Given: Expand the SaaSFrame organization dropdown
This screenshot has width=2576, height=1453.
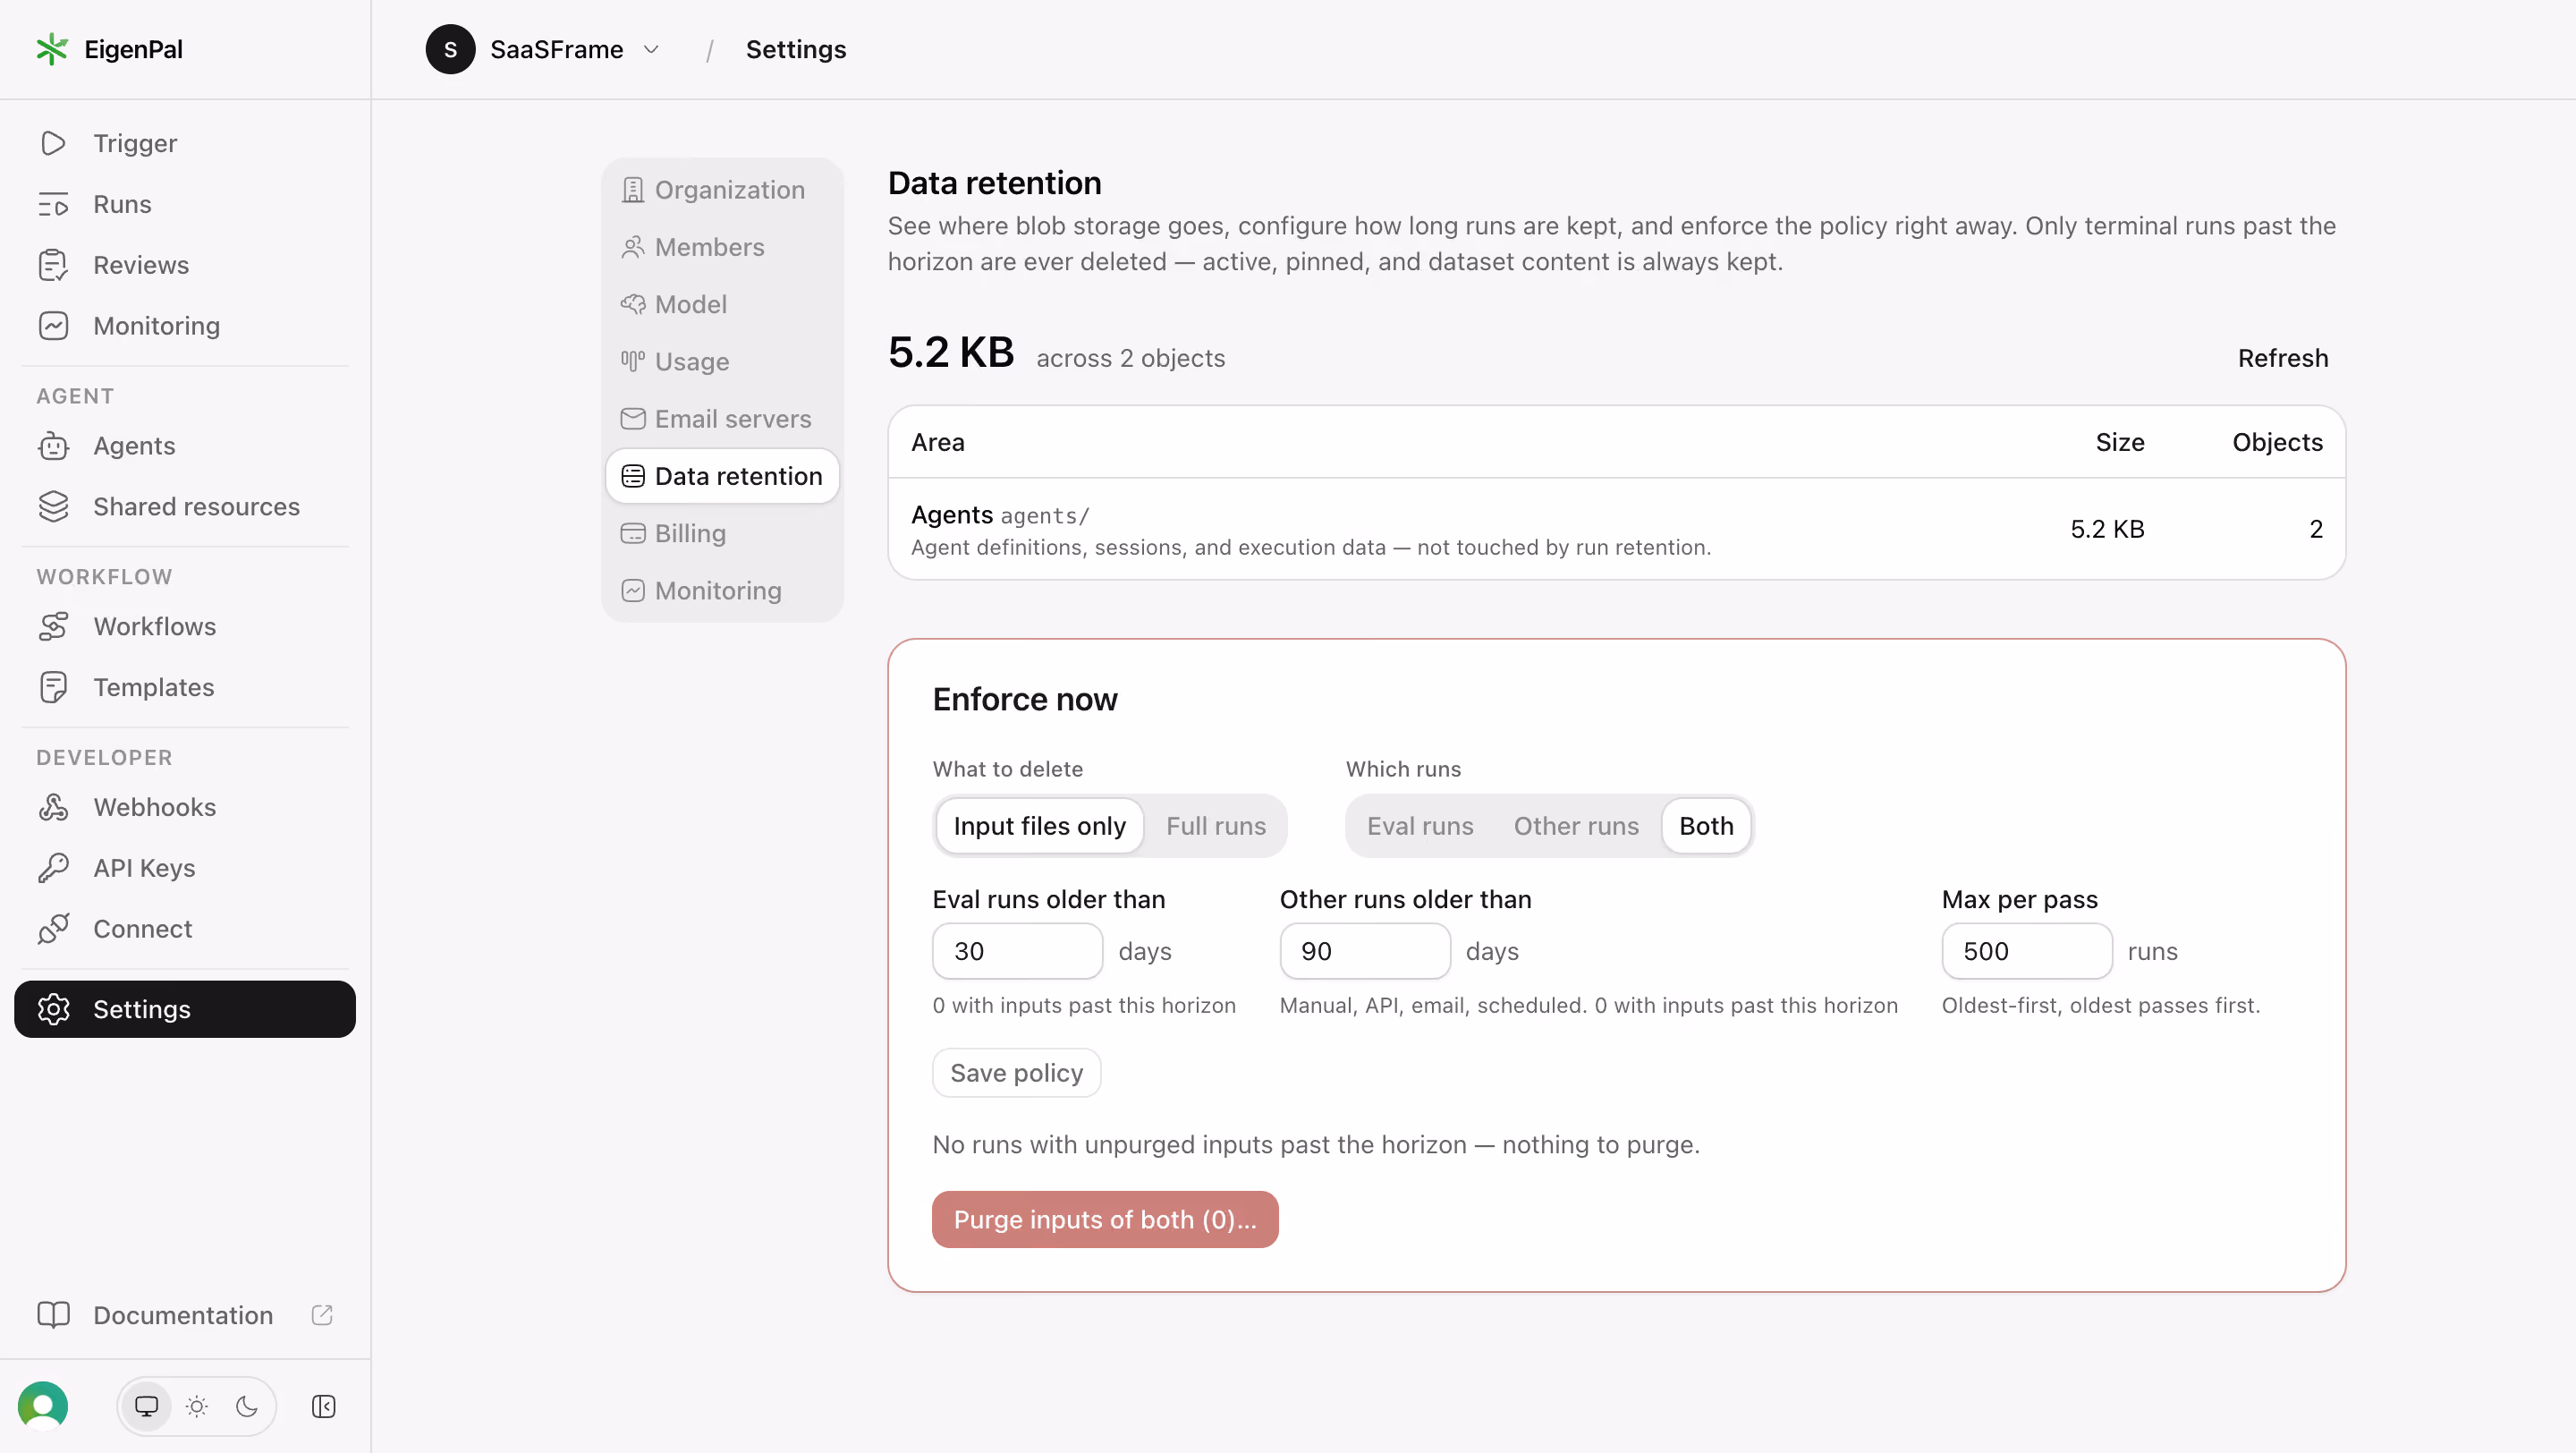Looking at the screenshot, I should 544,49.
